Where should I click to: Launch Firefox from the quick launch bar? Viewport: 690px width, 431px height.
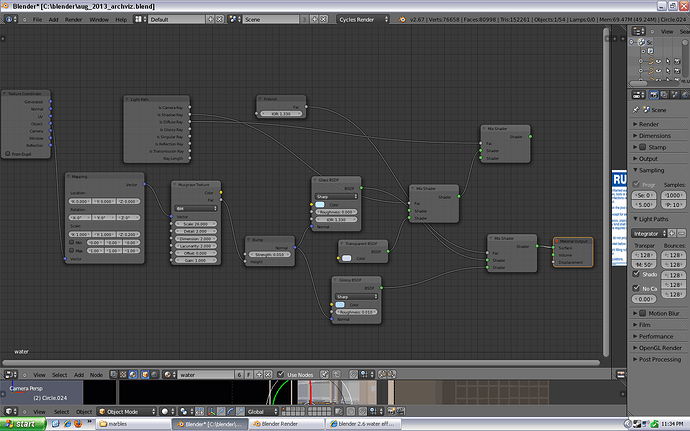click(x=78, y=424)
